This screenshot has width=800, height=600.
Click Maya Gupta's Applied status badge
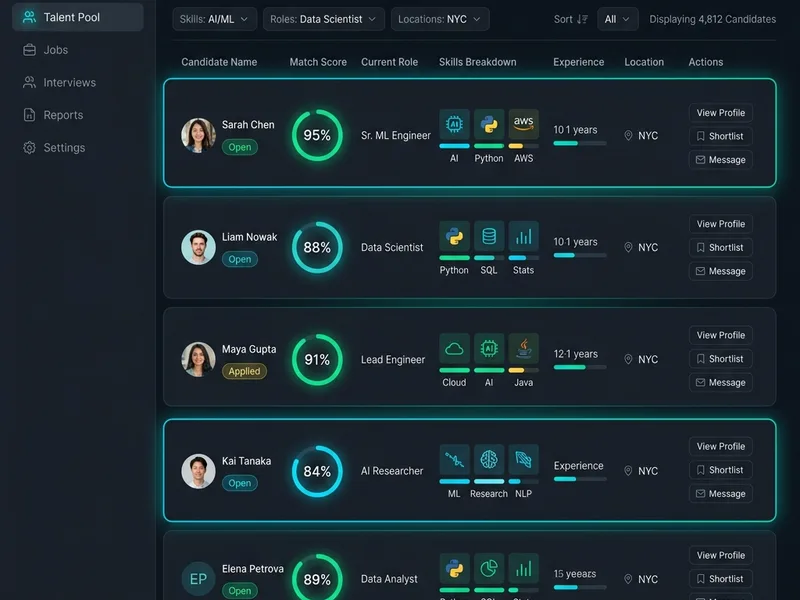pos(244,371)
